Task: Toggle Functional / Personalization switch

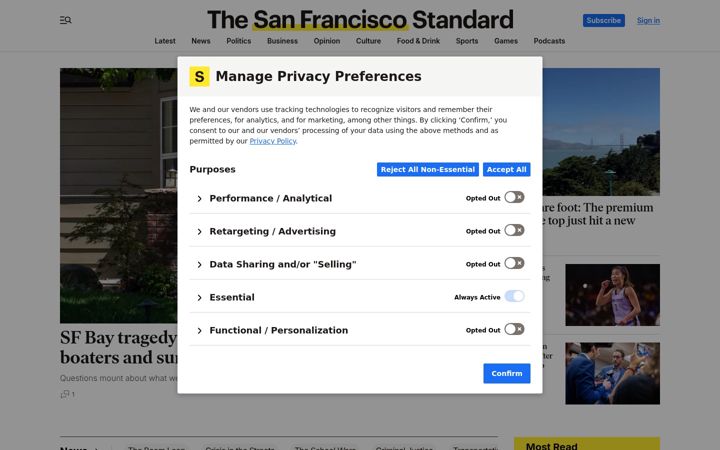Action: [514, 330]
